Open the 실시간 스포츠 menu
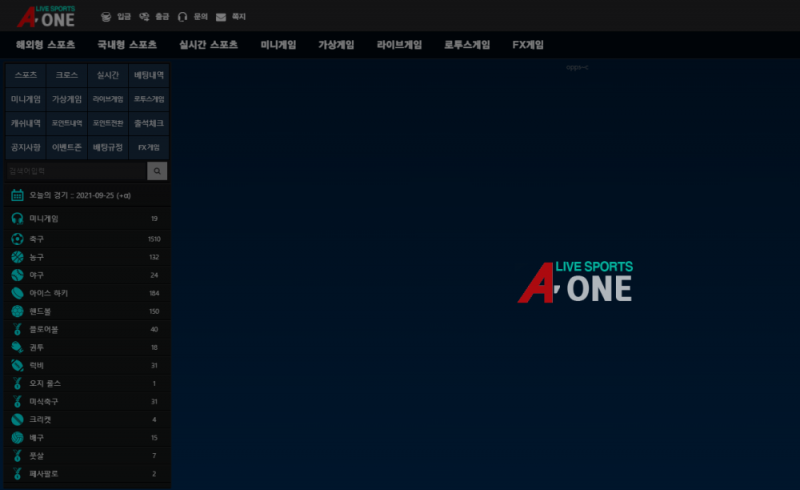 208,45
